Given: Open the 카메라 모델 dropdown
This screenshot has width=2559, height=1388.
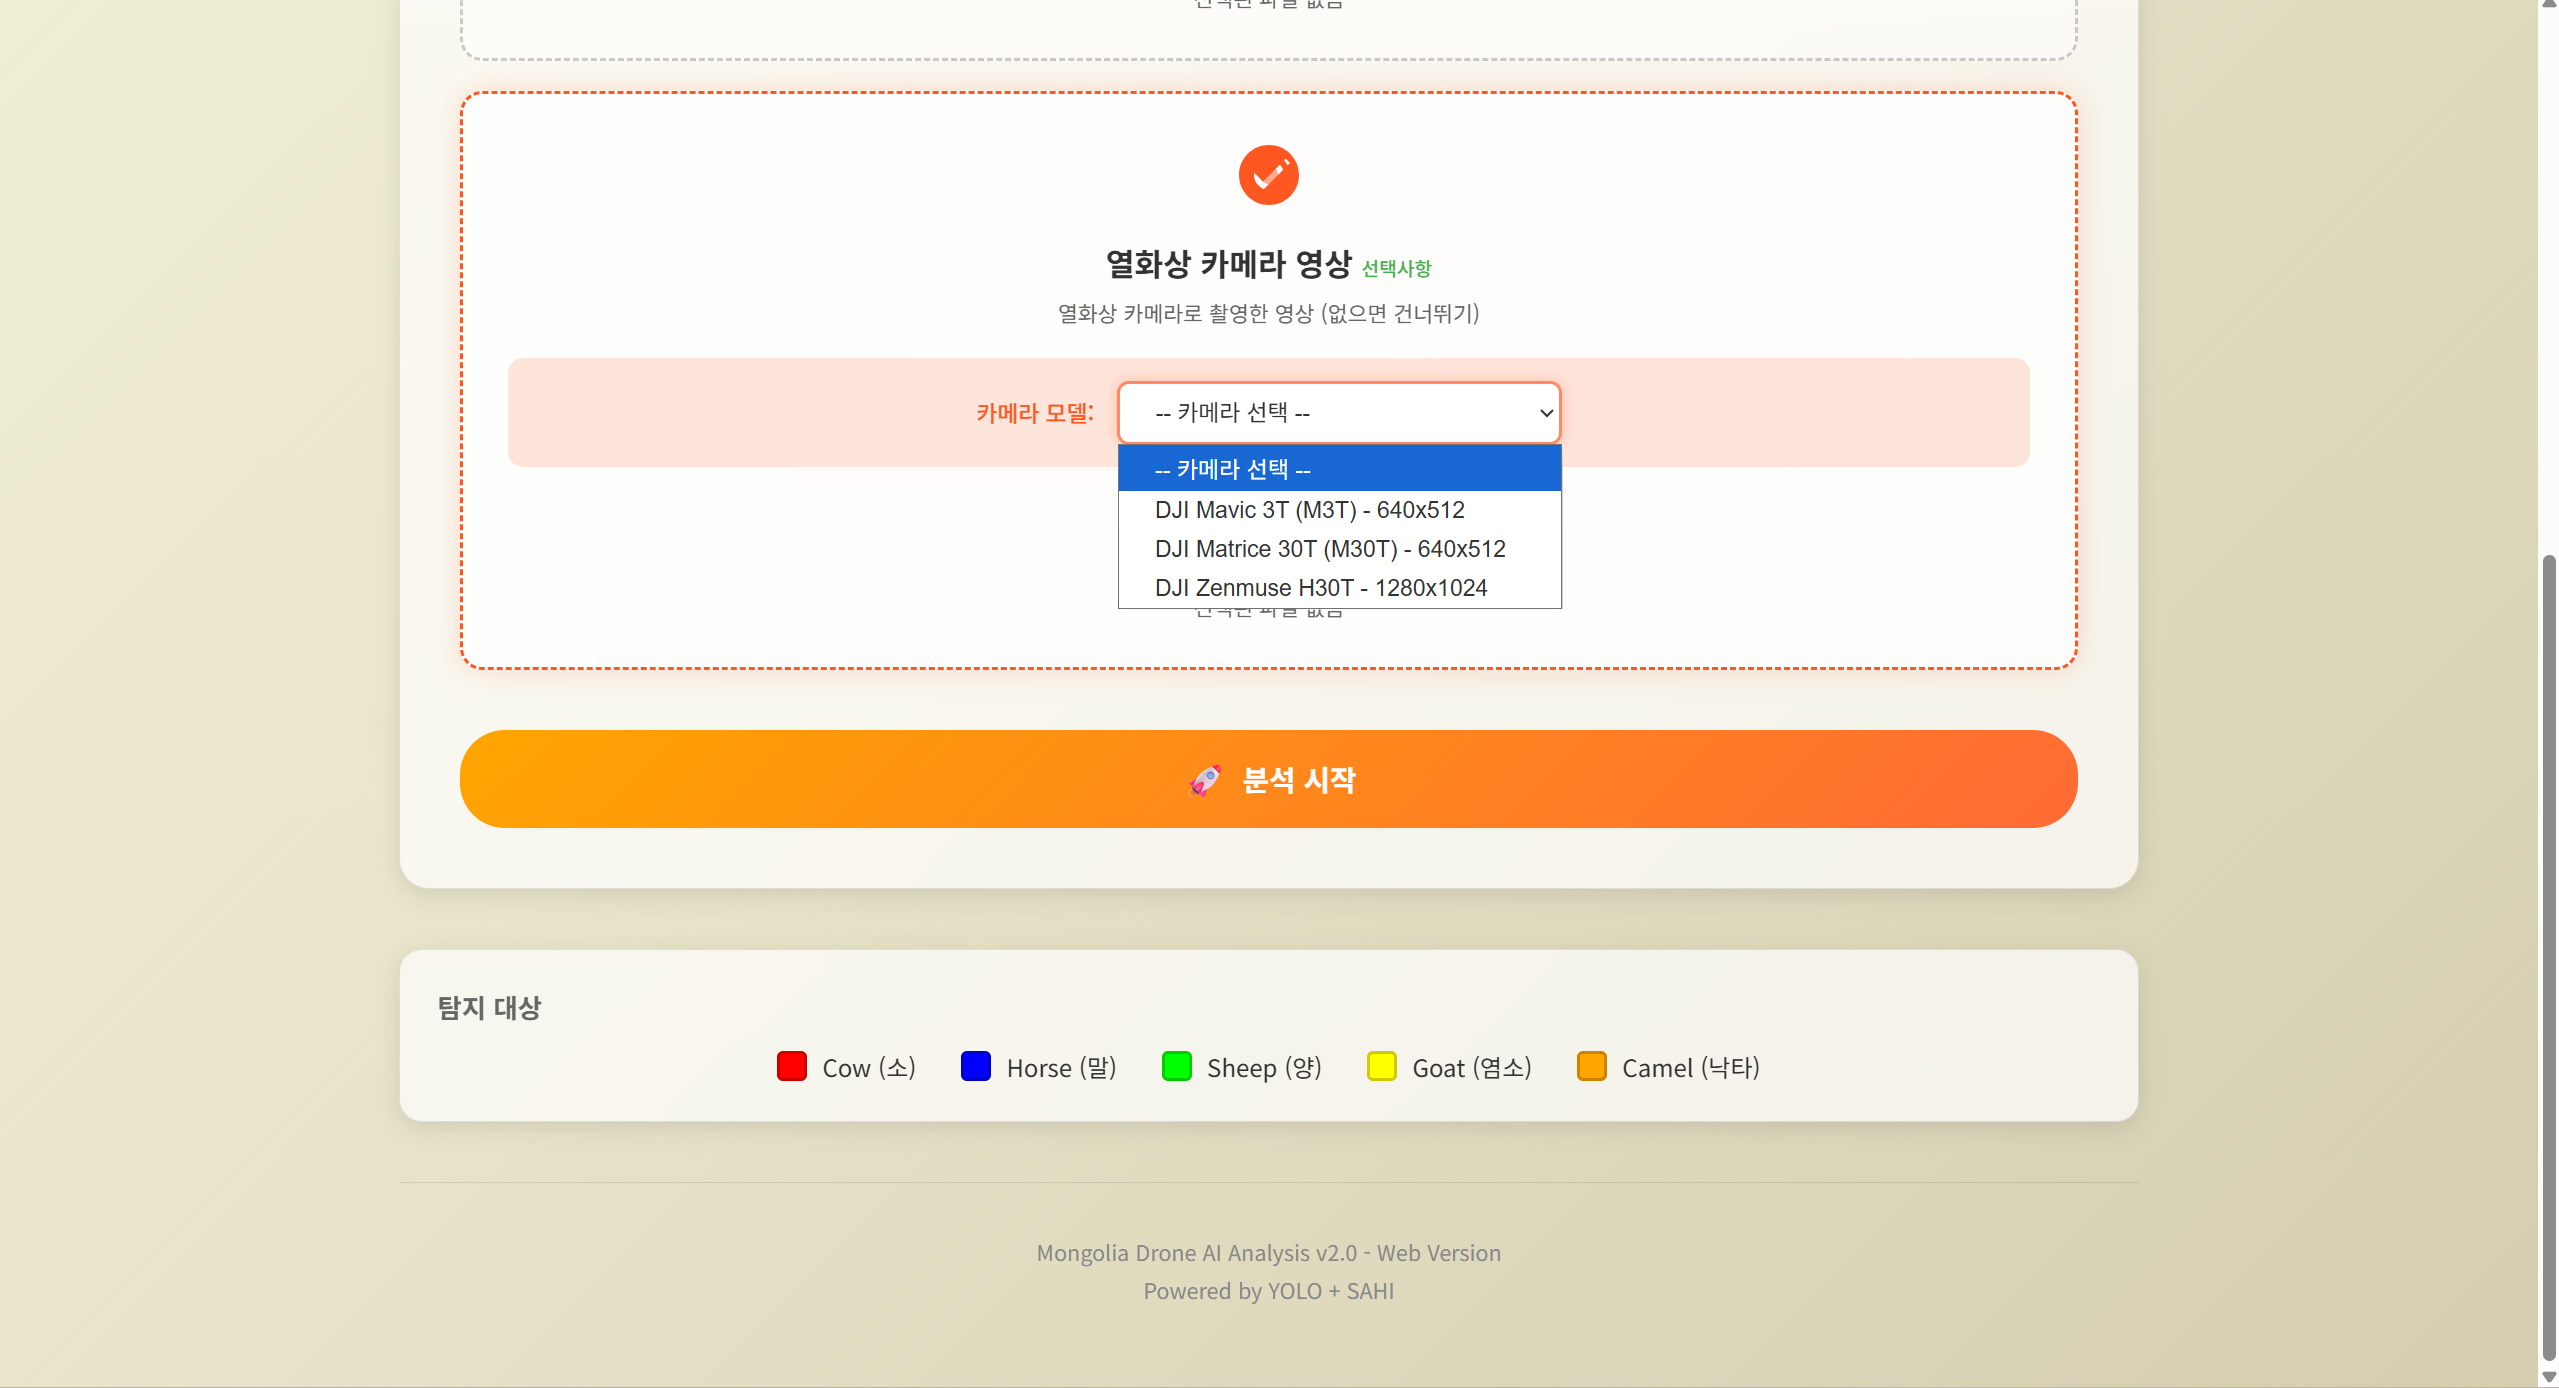Looking at the screenshot, I should [1338, 413].
